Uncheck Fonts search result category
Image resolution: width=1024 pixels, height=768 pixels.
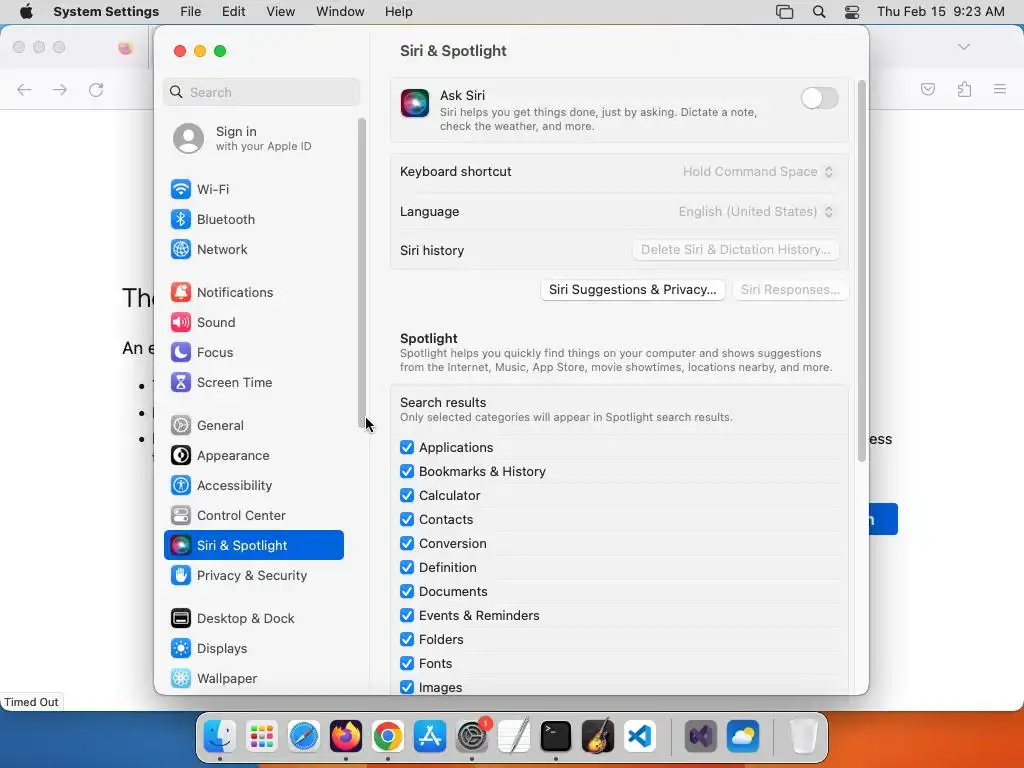[407, 664]
